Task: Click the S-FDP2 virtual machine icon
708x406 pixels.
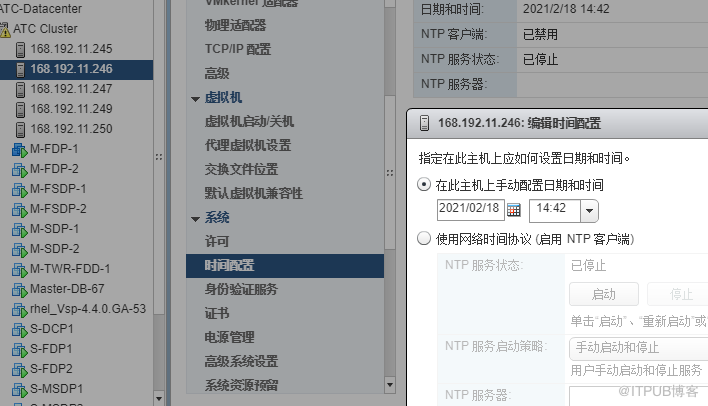Action: (x=19, y=369)
